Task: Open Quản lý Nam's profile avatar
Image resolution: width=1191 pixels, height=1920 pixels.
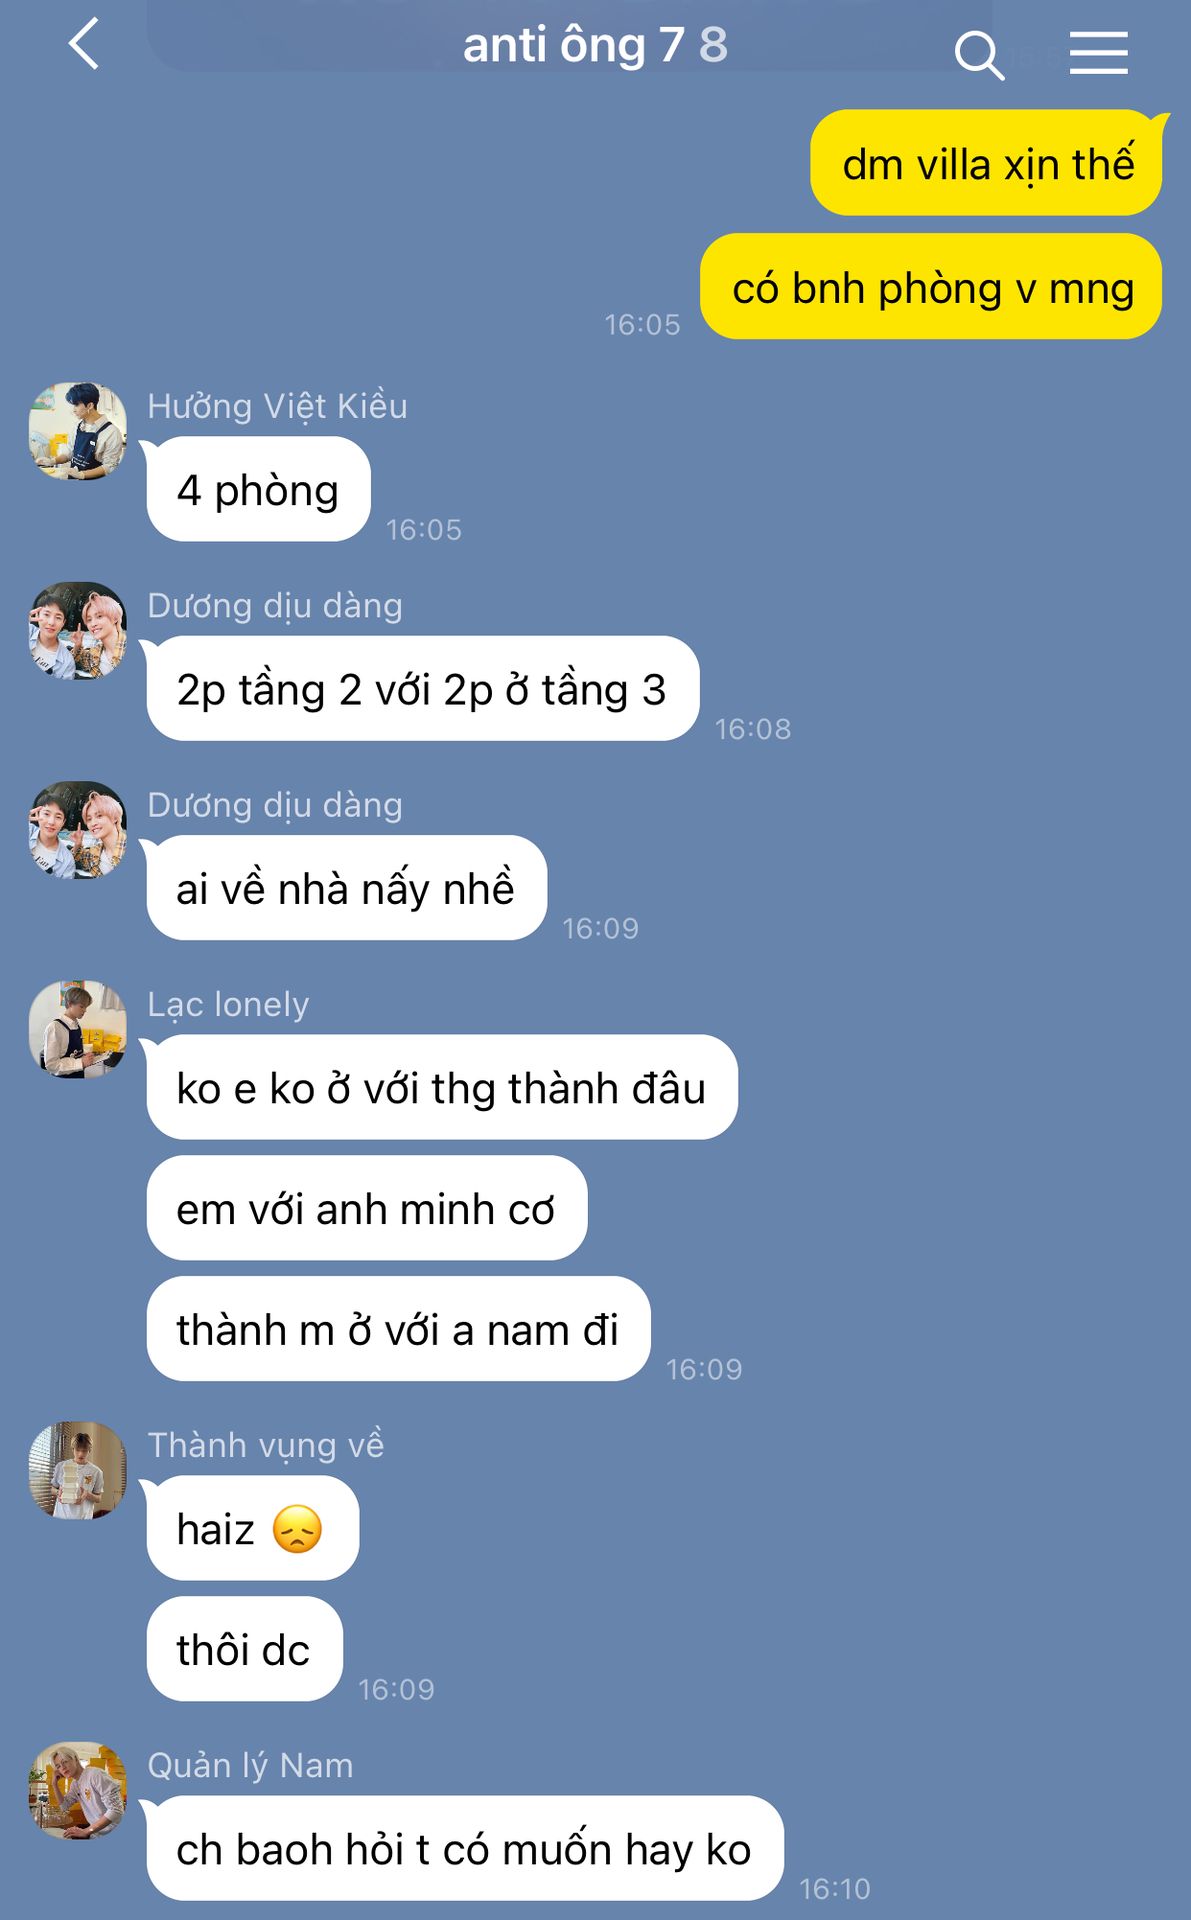Action: [x=78, y=1790]
